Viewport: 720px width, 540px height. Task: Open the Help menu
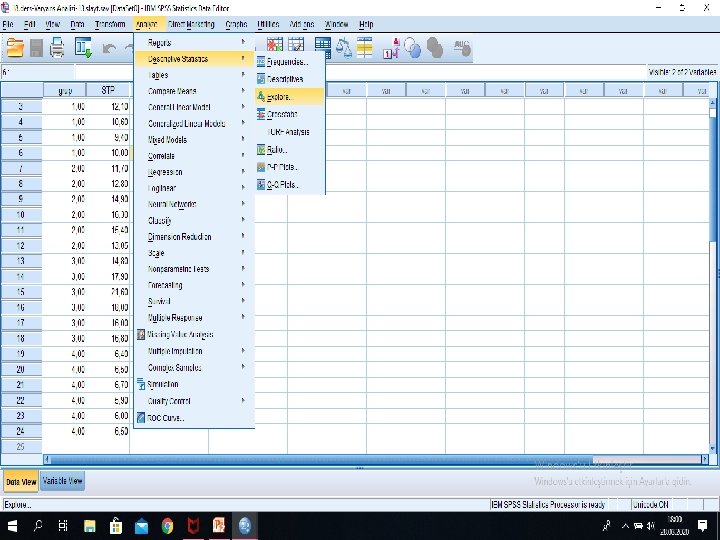pos(366,24)
